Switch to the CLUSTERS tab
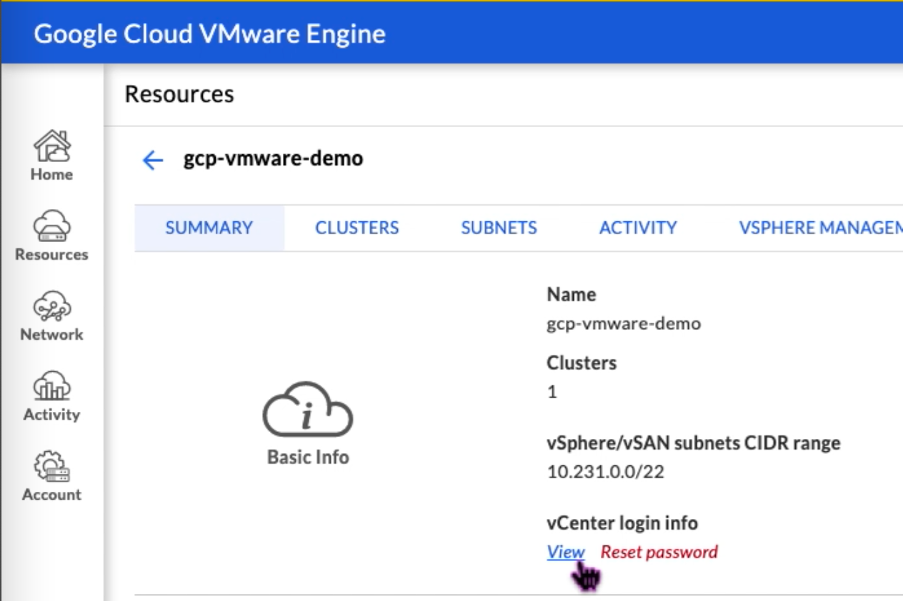The width and height of the screenshot is (904, 602). point(357,228)
